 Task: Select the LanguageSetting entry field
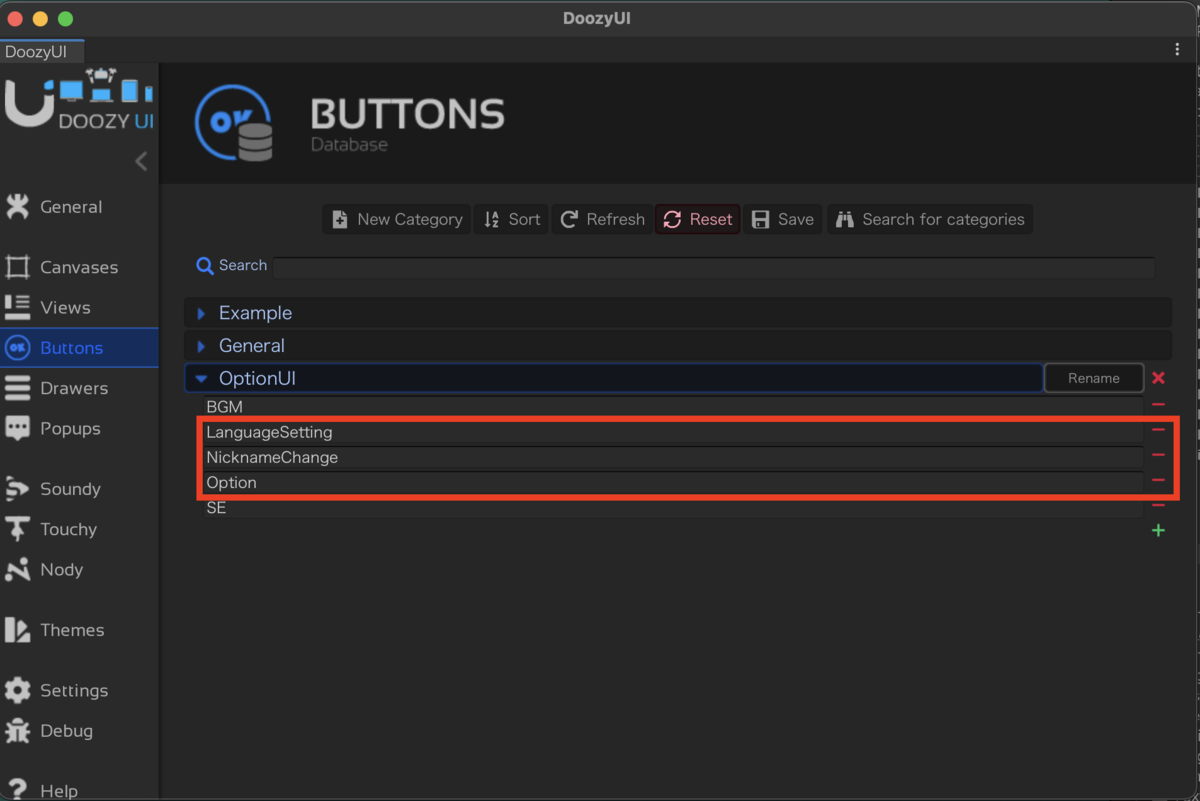[673, 432]
